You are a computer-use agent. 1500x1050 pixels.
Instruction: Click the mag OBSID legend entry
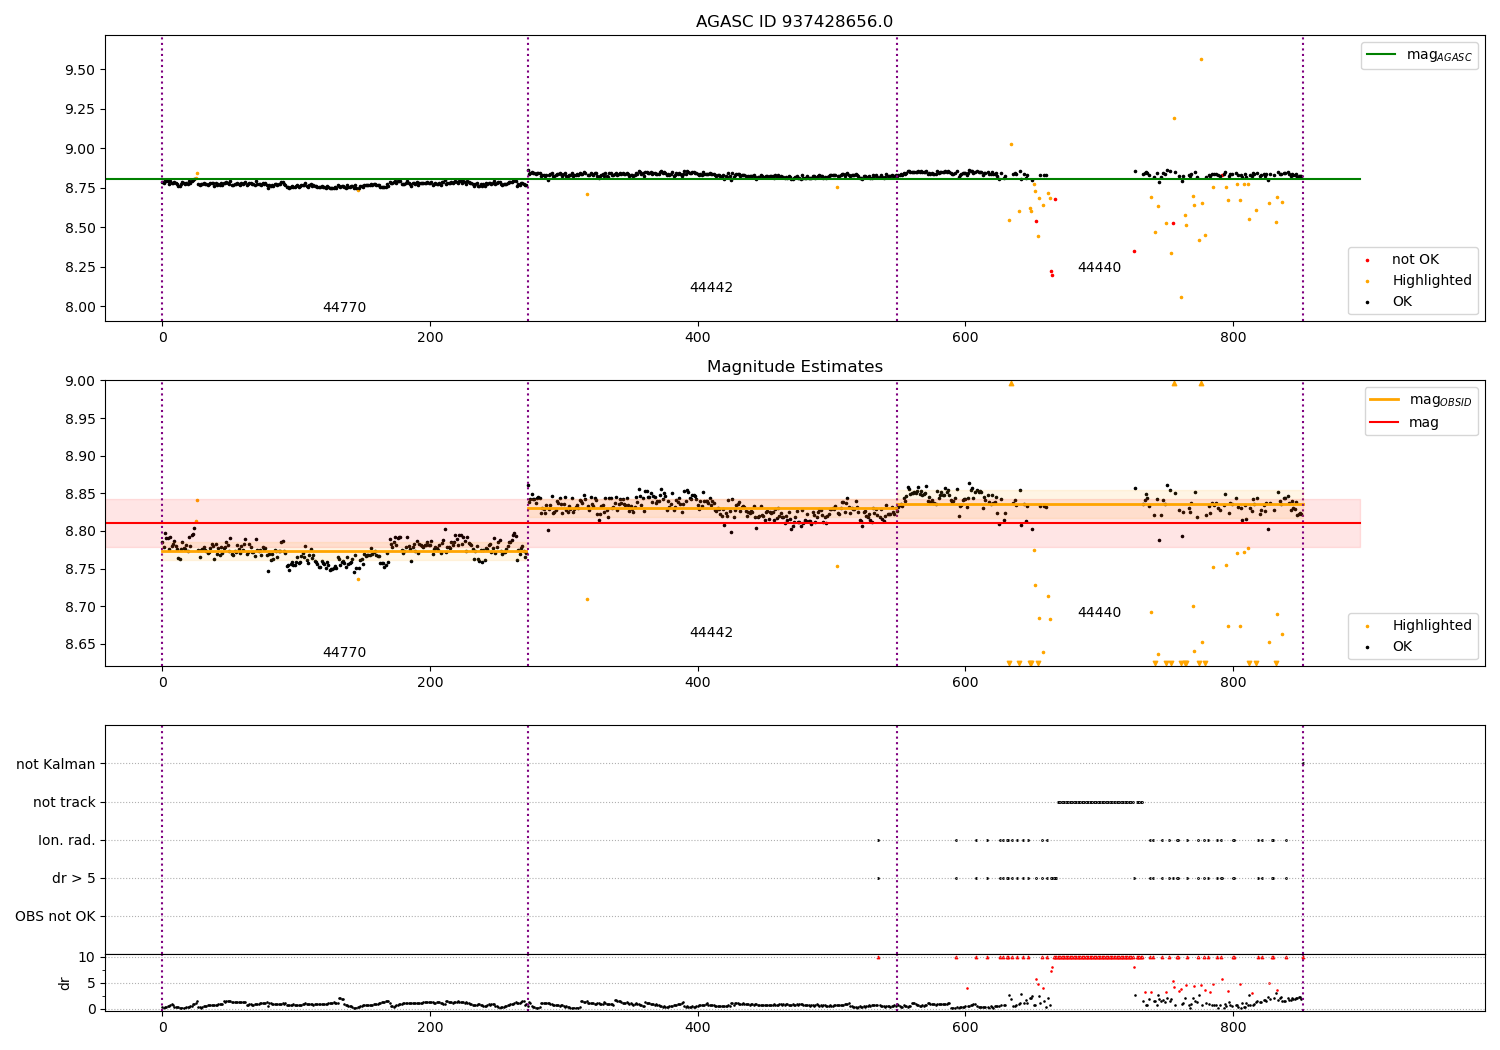point(1421,400)
